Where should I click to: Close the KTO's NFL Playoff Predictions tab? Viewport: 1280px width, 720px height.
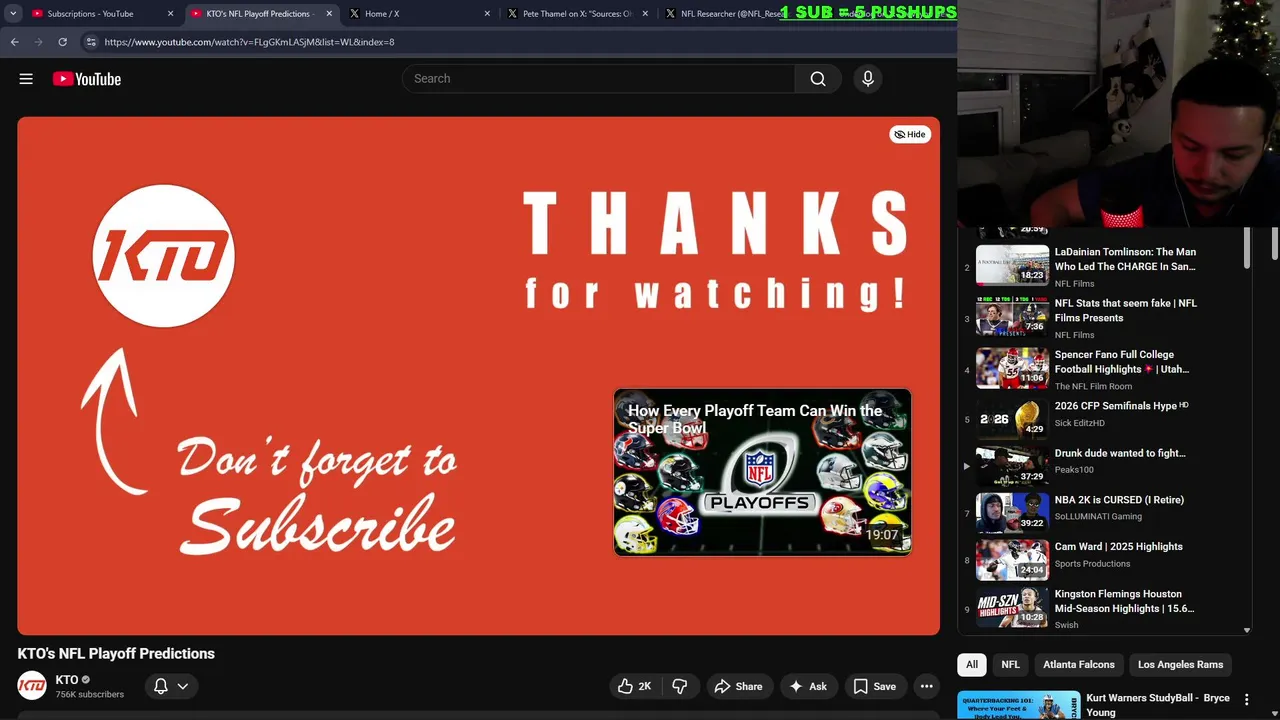coord(329,14)
